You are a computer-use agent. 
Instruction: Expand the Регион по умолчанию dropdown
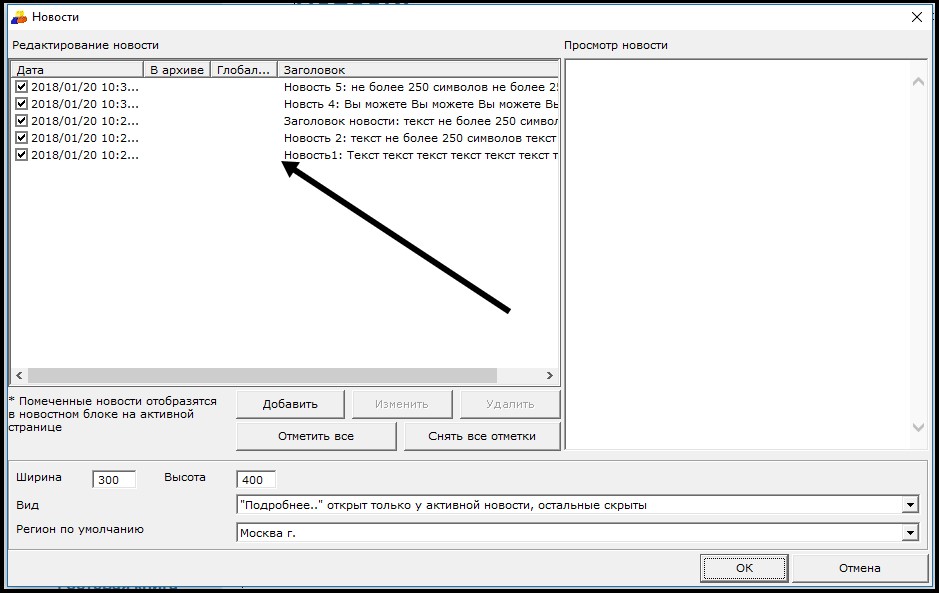pyautogui.click(x=909, y=533)
